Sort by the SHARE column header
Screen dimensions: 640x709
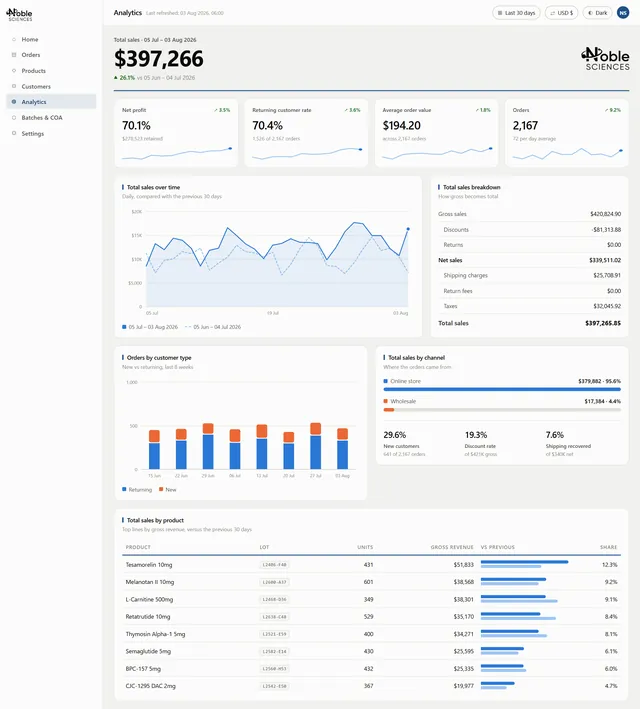[x=609, y=547]
